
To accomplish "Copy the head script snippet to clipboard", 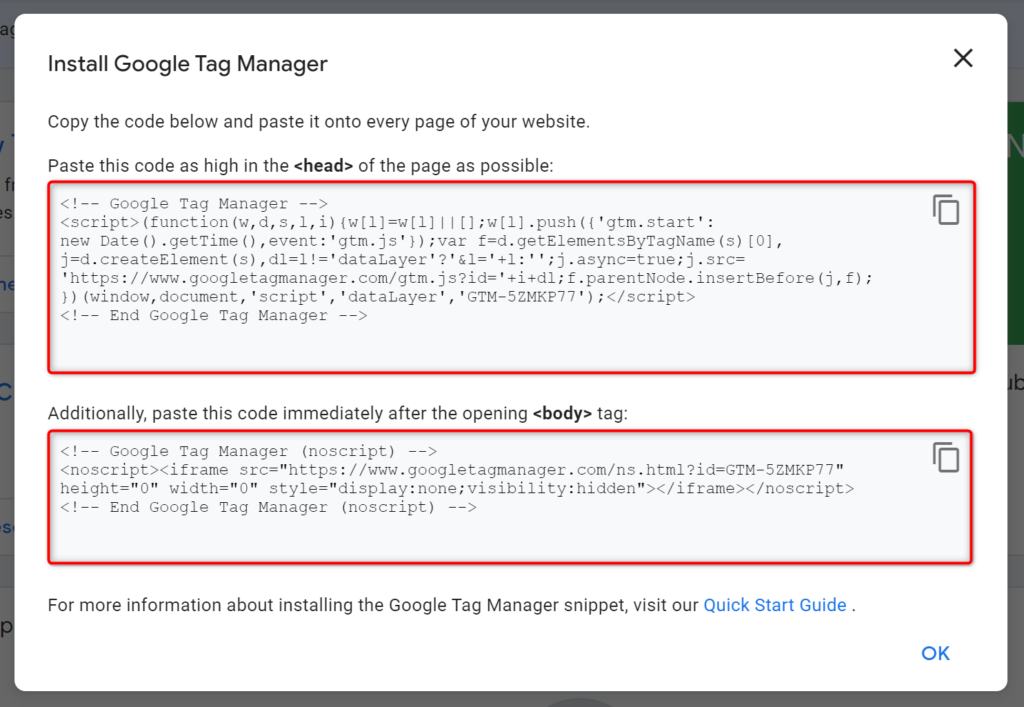I will [946, 210].
